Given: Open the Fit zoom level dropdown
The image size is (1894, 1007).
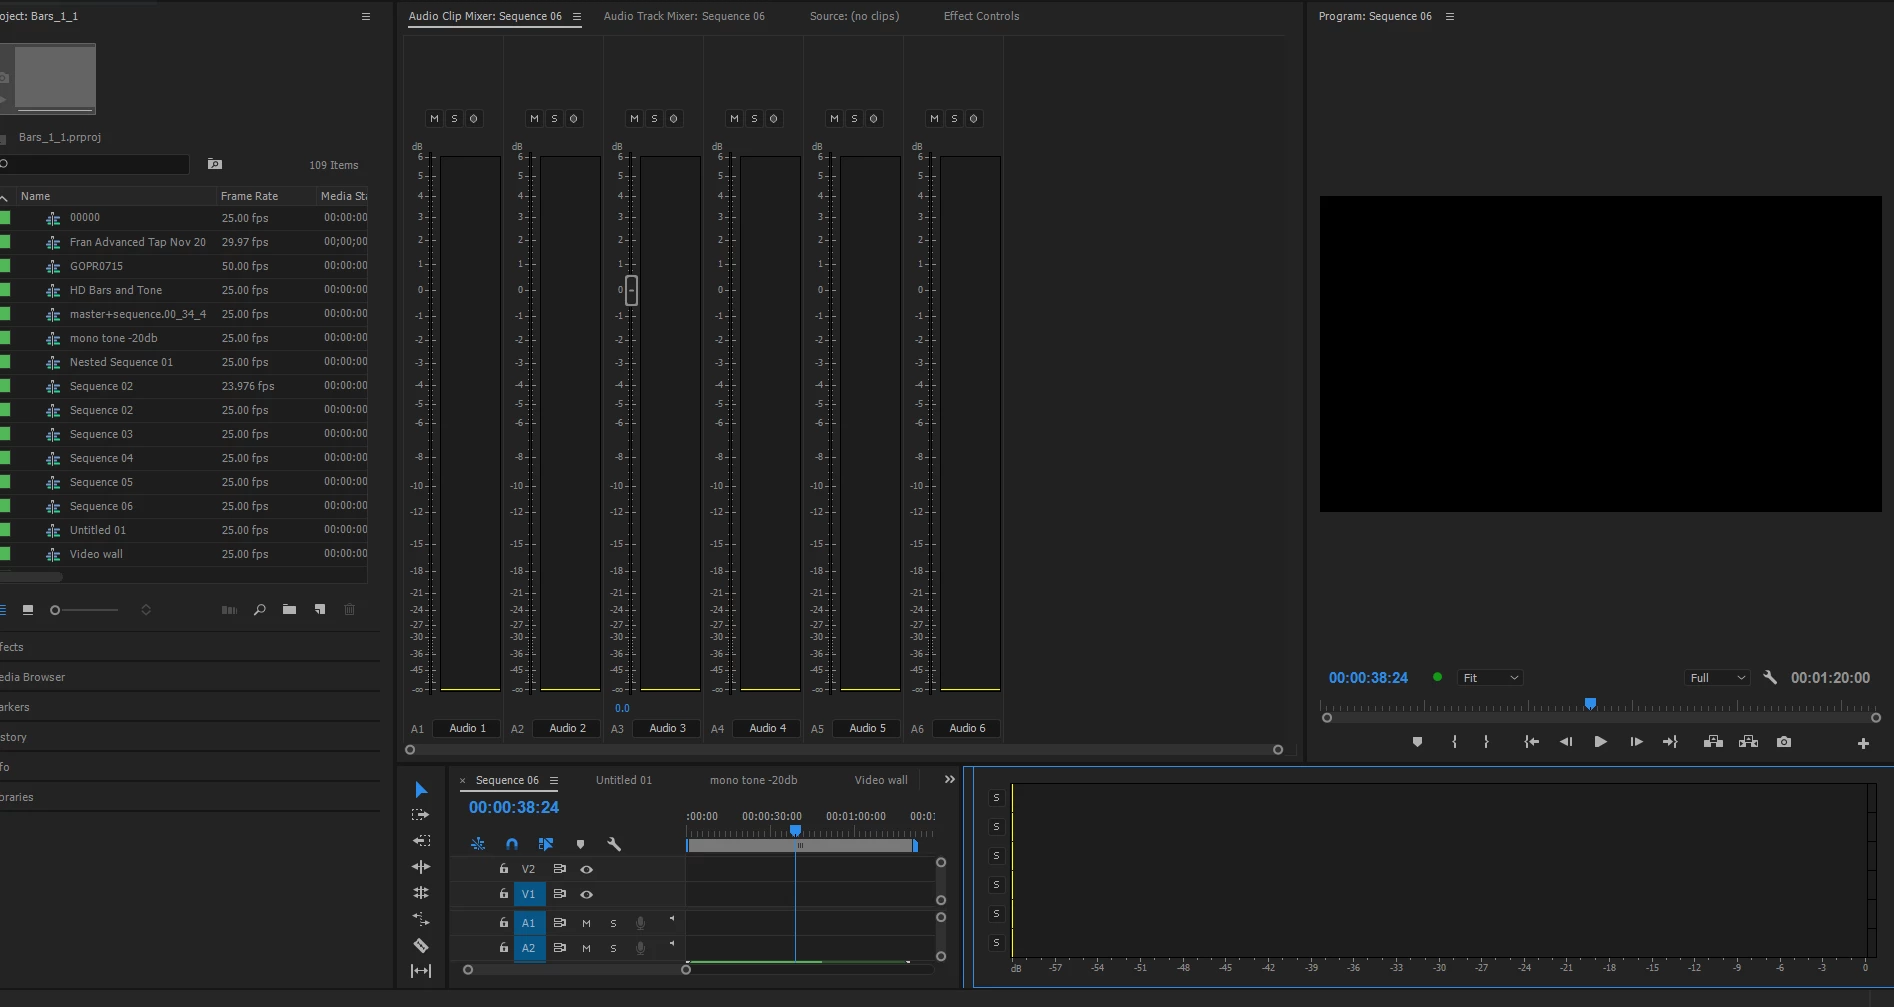Looking at the screenshot, I should coord(1490,678).
